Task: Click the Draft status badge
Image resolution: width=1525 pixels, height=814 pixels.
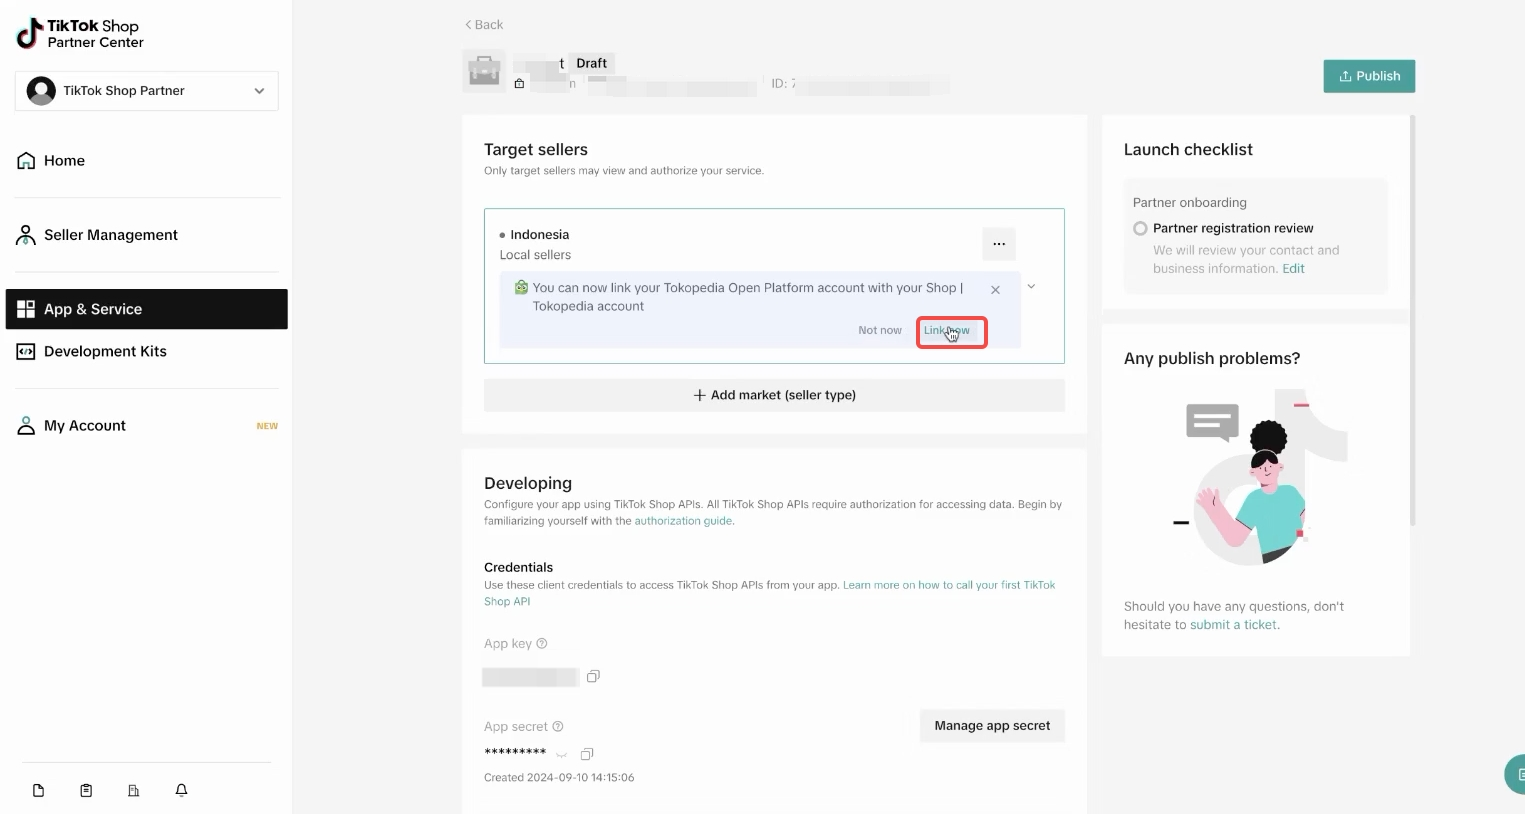Action: (592, 63)
